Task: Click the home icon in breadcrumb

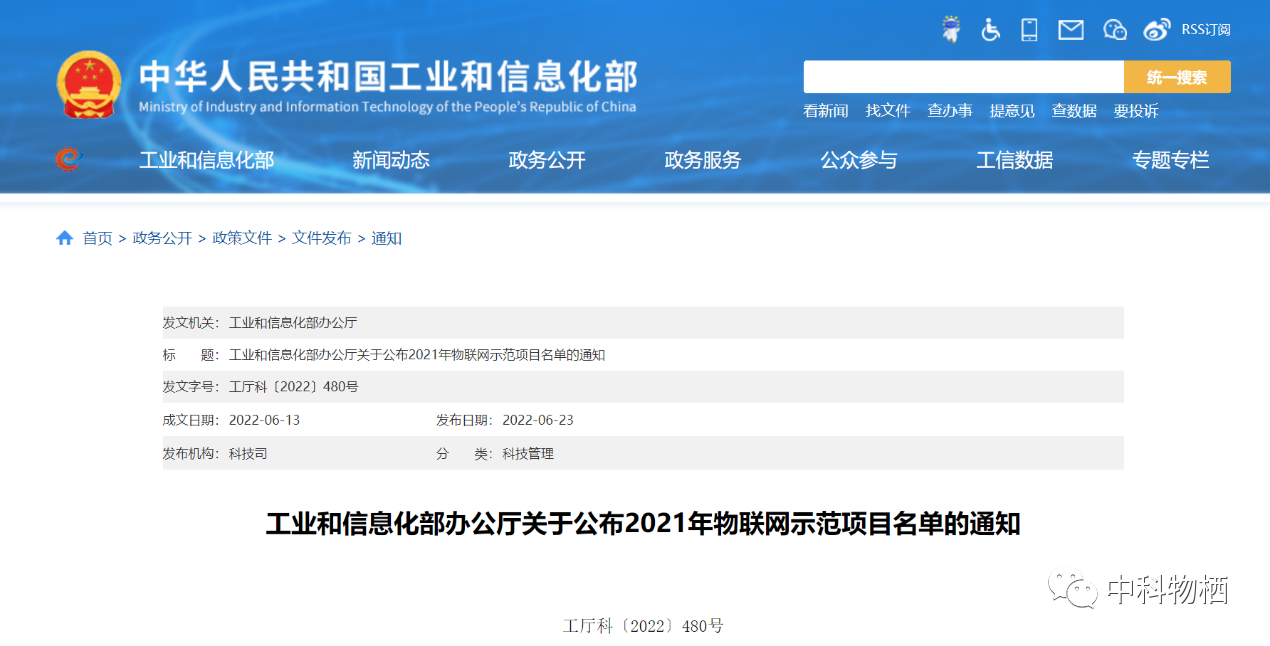Action: pos(65,238)
